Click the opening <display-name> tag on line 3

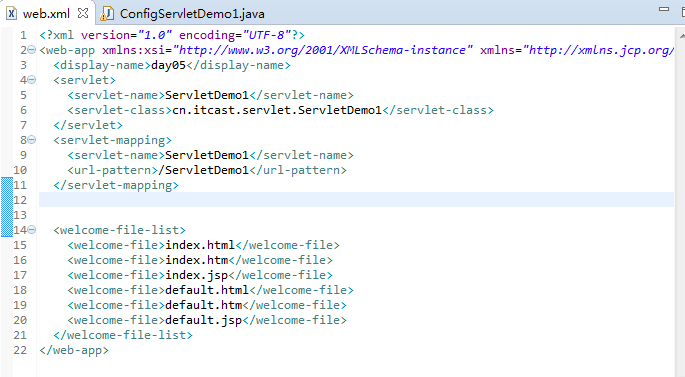102,65
